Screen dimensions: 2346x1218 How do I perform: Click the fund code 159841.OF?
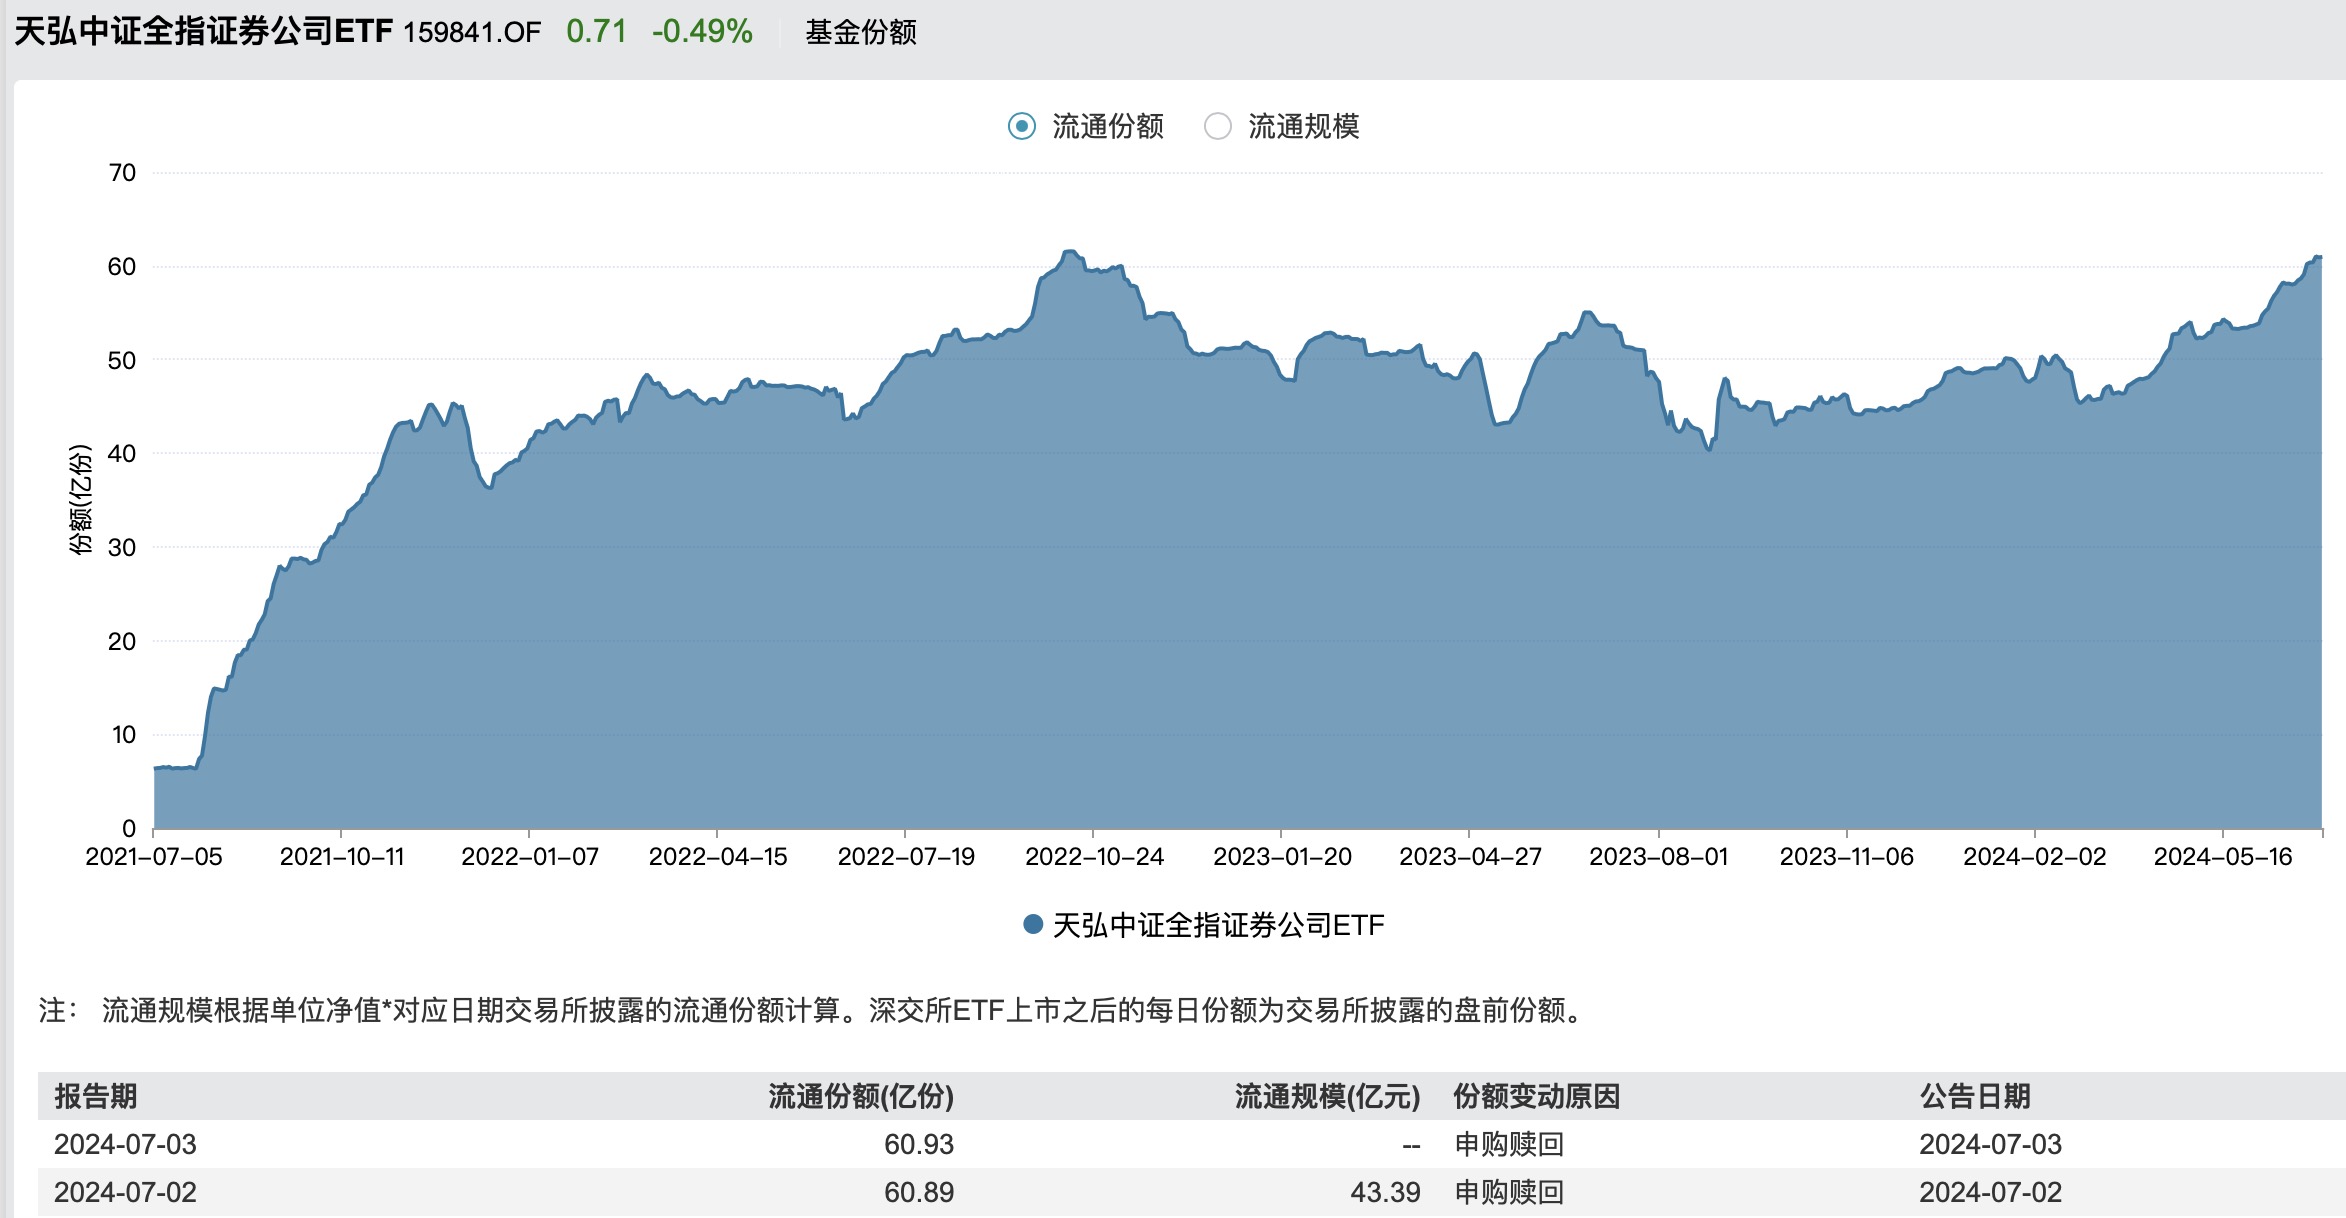pos(472,32)
